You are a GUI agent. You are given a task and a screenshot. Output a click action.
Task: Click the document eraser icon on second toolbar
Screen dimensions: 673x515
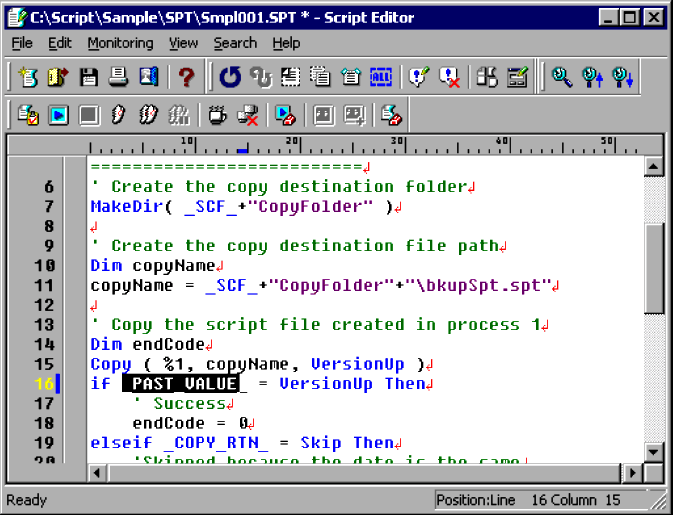tap(391, 115)
